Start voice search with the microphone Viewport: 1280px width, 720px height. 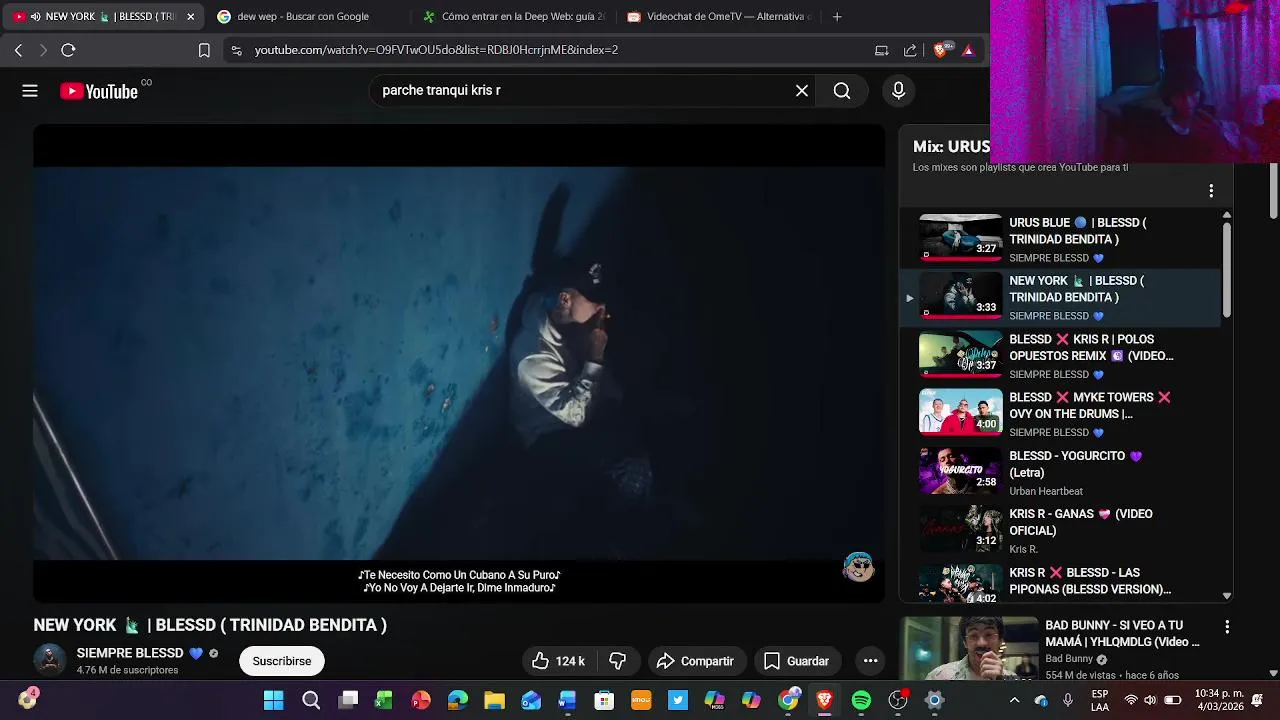tap(898, 91)
